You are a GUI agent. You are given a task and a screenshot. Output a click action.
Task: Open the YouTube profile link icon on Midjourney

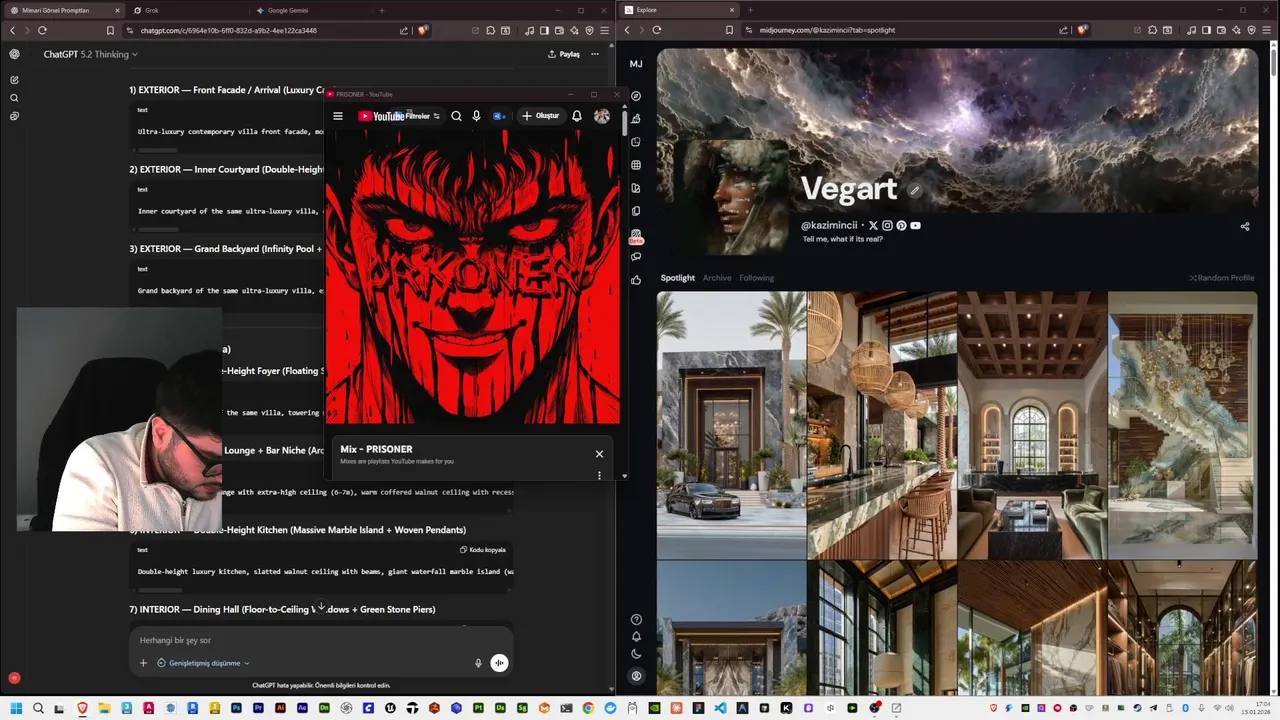[915, 226]
